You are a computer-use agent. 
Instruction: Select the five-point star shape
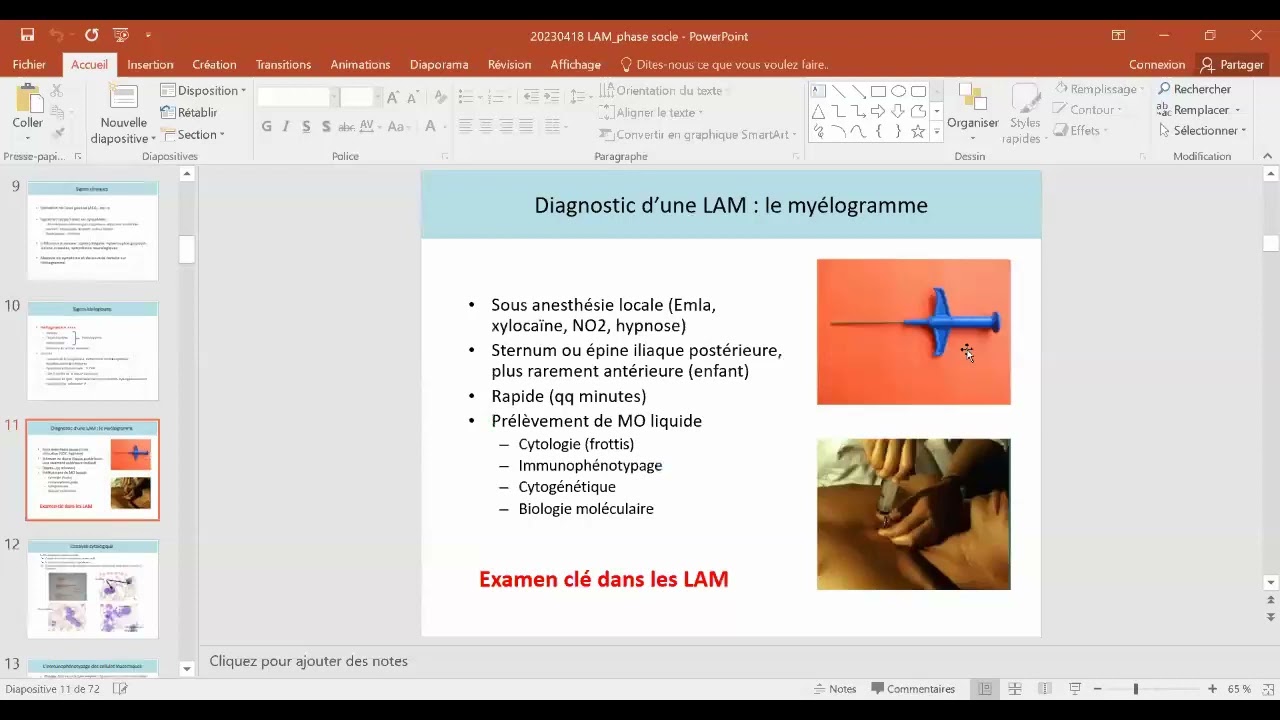click(918, 131)
